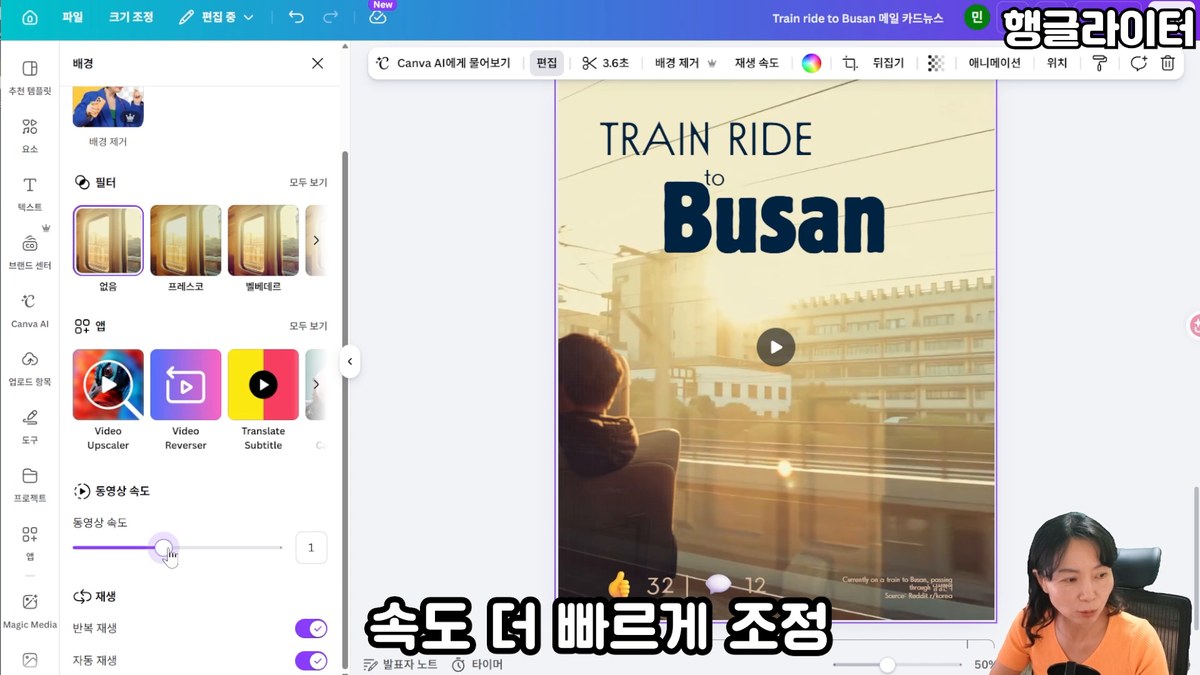Open 프로젝트 projects panel
Image resolution: width=1200 pixels, height=675 pixels.
[30, 484]
